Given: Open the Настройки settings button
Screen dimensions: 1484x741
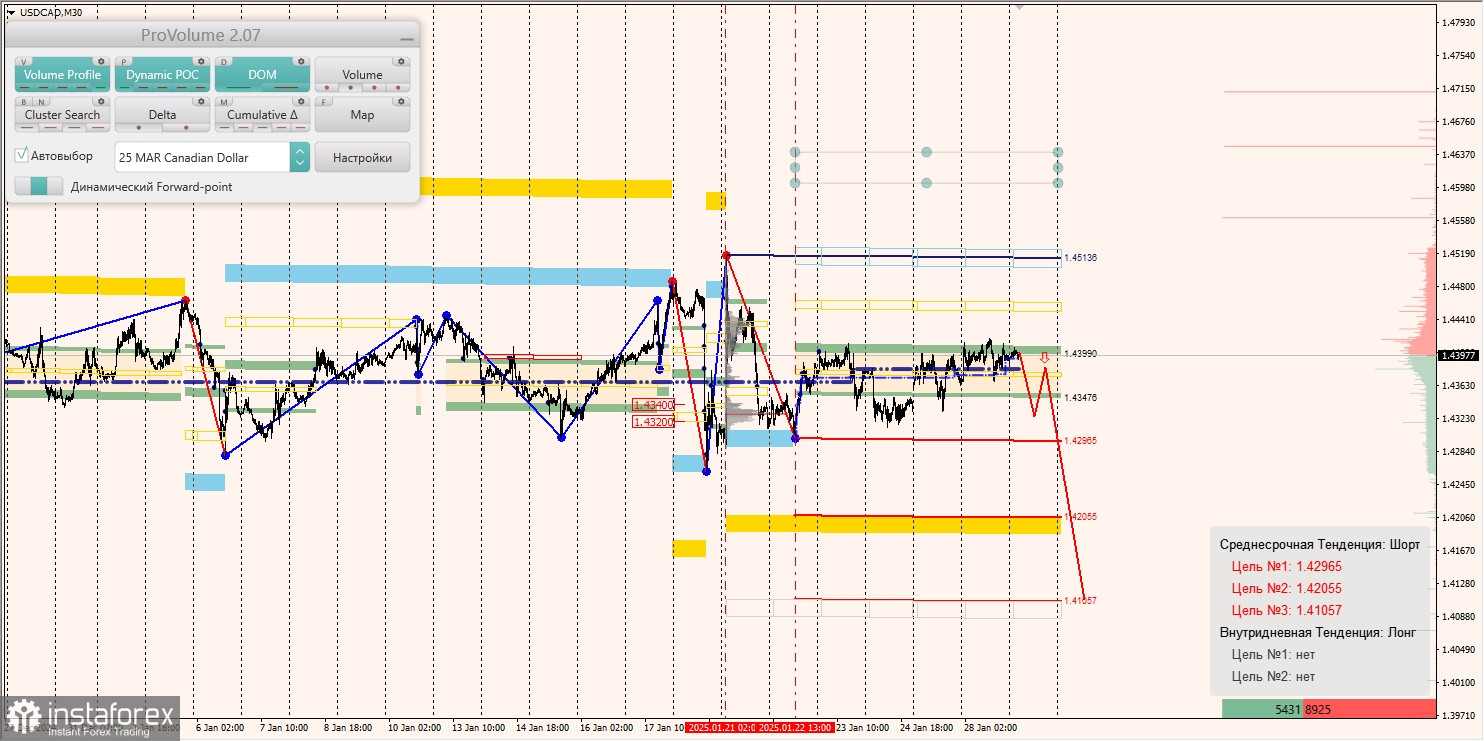Looking at the screenshot, I should tap(362, 157).
